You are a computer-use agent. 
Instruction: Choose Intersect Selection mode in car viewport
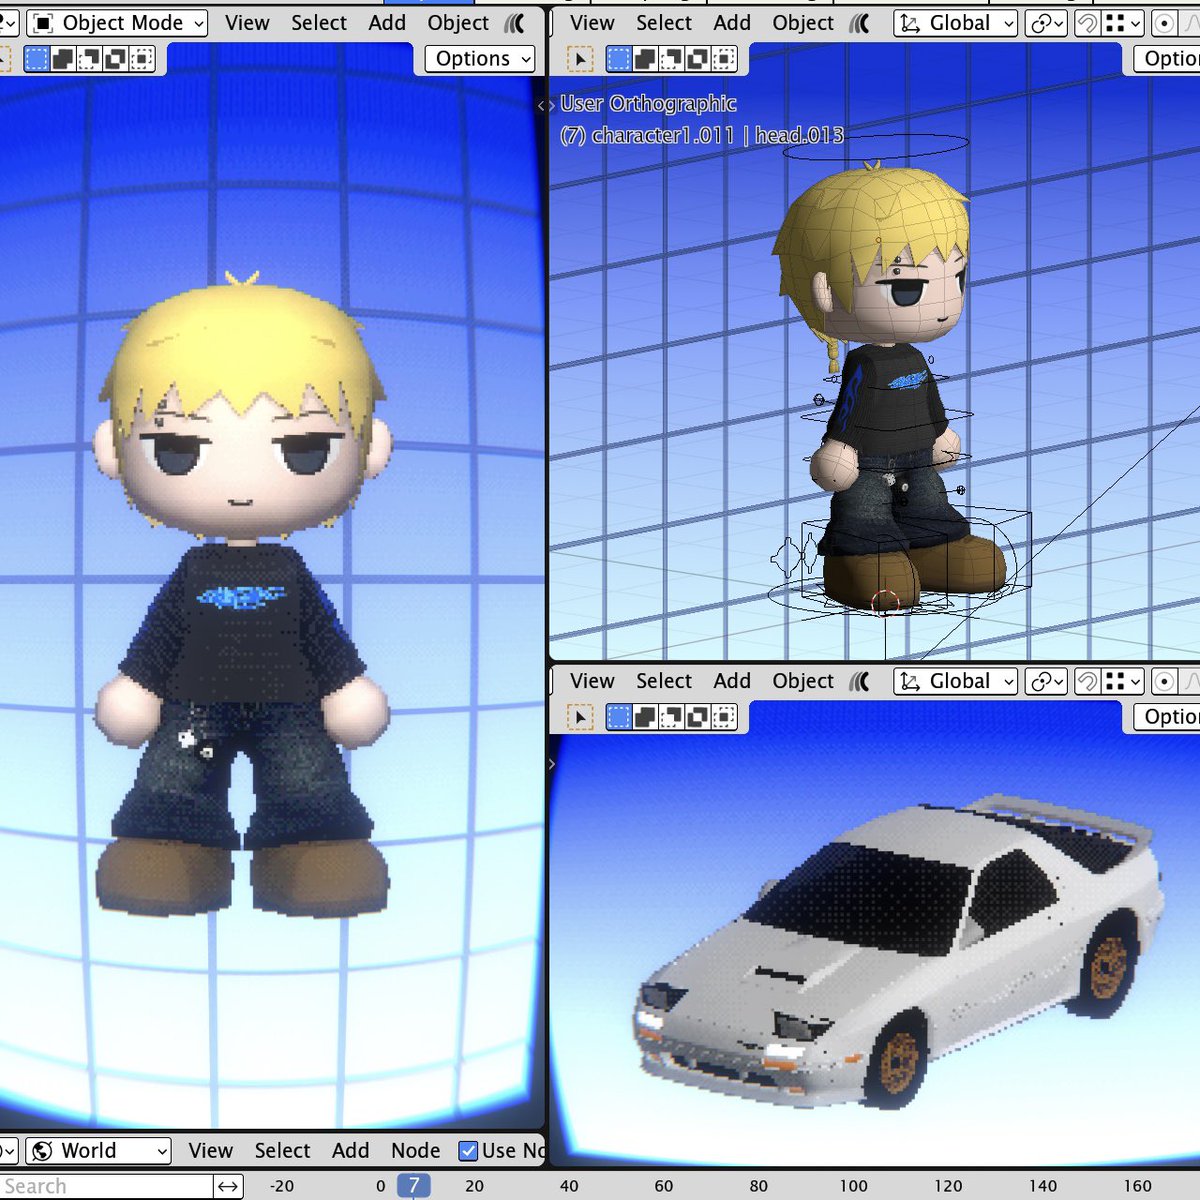click(x=723, y=717)
